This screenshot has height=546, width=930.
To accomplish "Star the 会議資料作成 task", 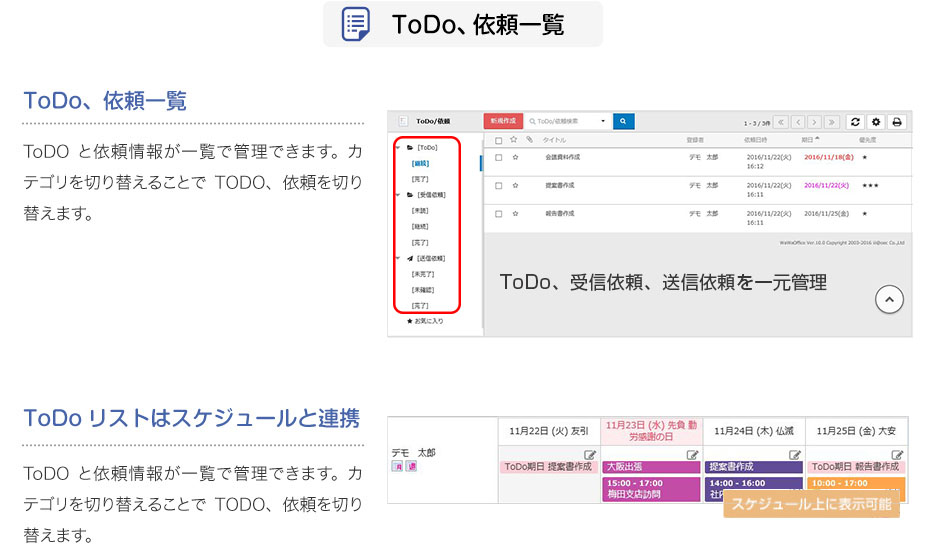I will coord(514,157).
